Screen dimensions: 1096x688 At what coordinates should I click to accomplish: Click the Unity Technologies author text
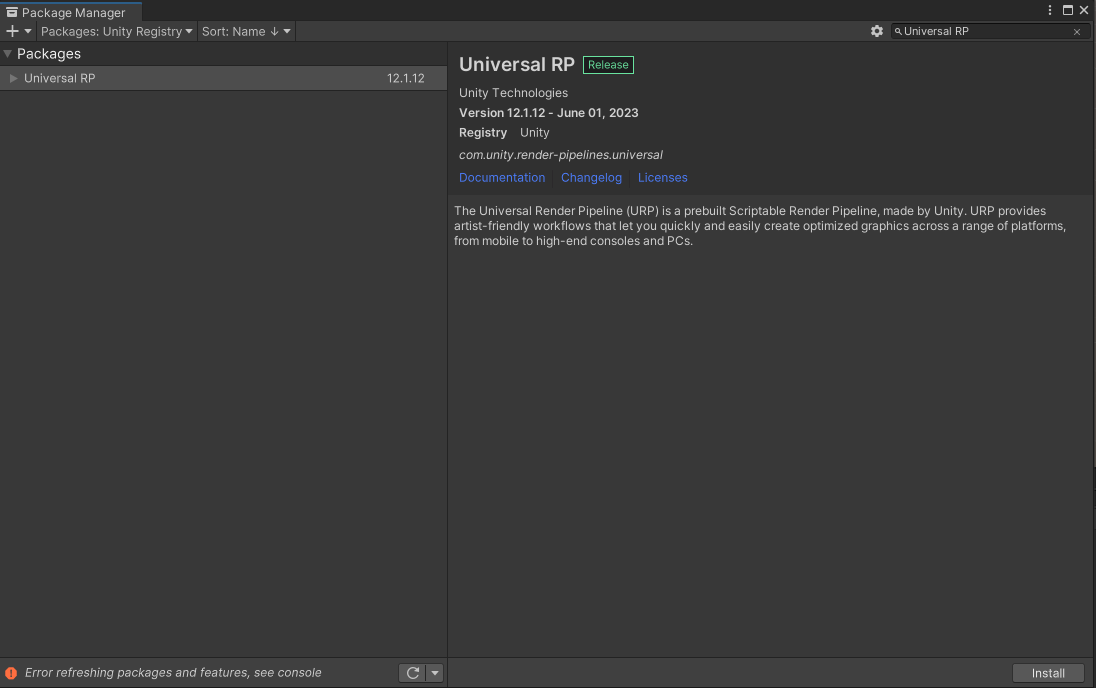click(x=513, y=93)
